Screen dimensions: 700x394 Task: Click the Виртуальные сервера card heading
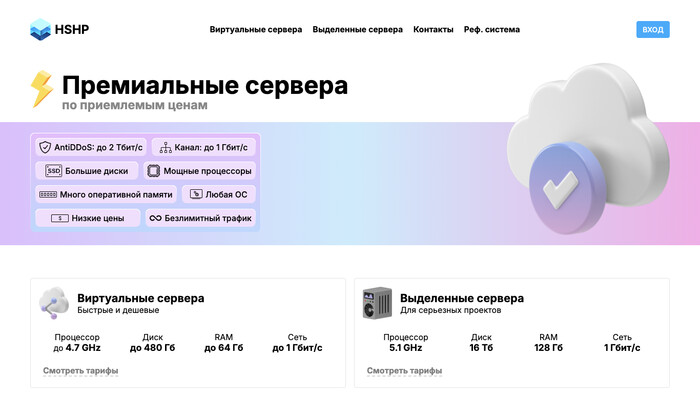coord(141,298)
